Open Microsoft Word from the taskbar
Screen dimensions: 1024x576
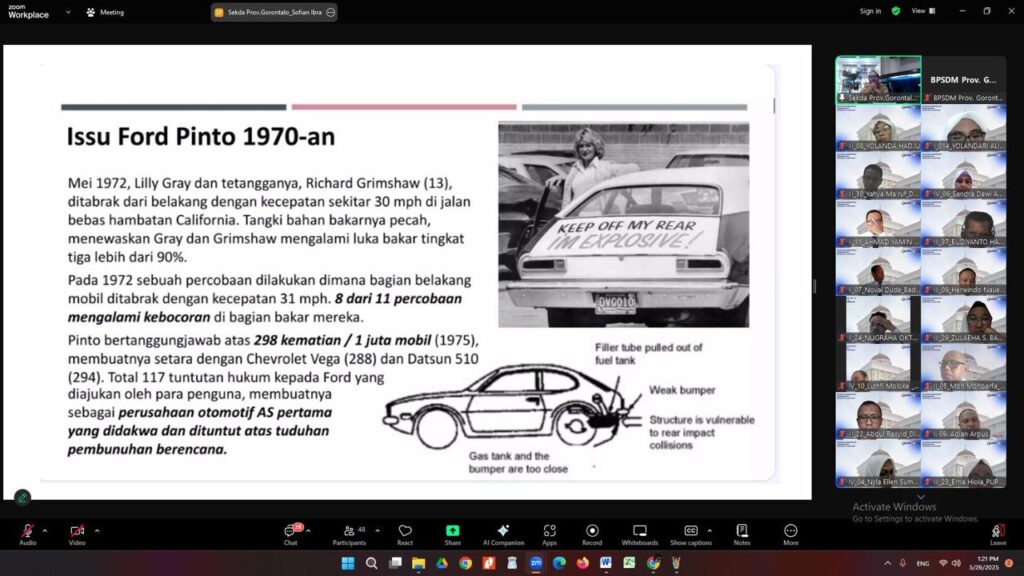pyautogui.click(x=606, y=563)
